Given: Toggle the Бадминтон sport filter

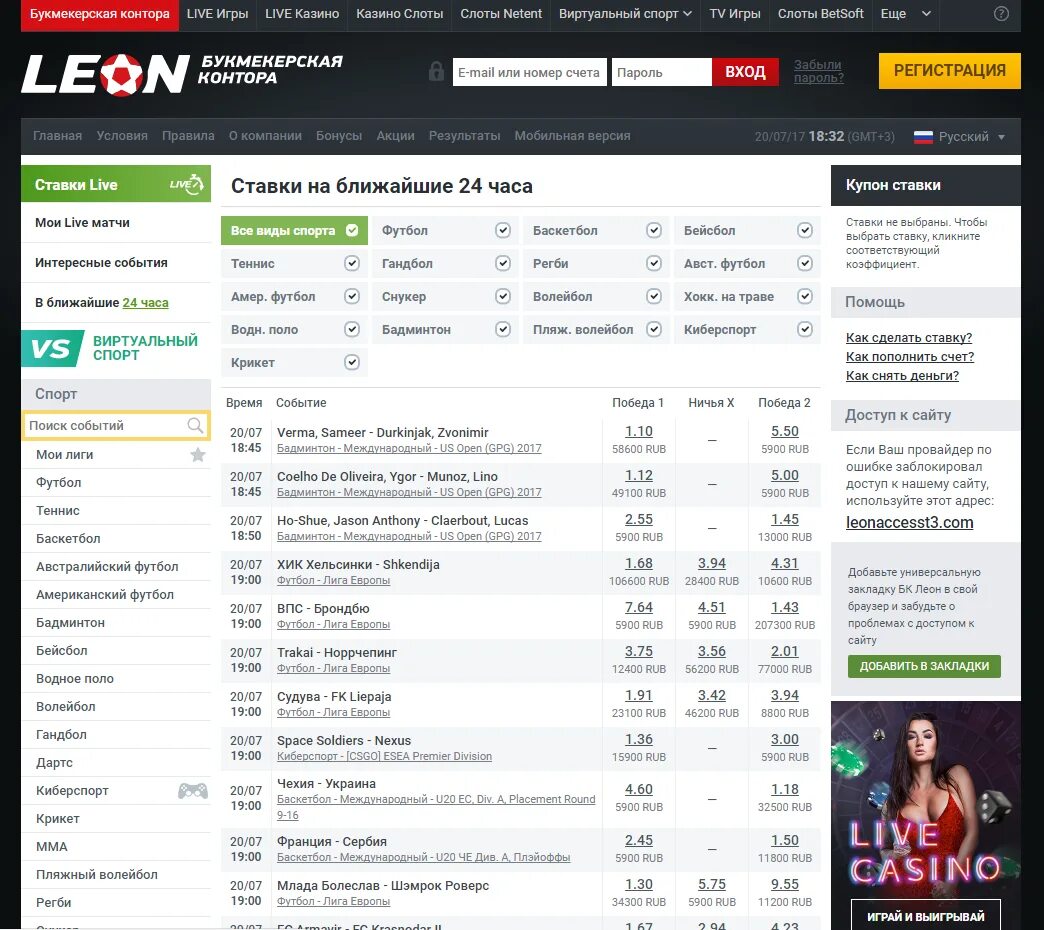Looking at the screenshot, I should click(445, 330).
